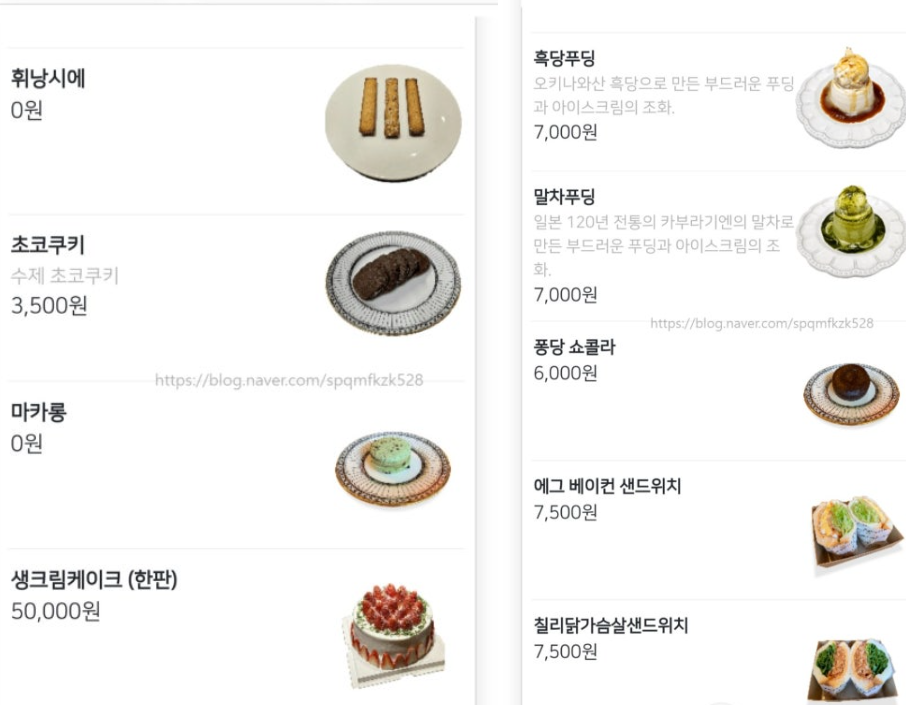Open the 말차푸딩 matcha pudding photo
The height and width of the screenshot is (705, 906).
pyautogui.click(x=849, y=227)
